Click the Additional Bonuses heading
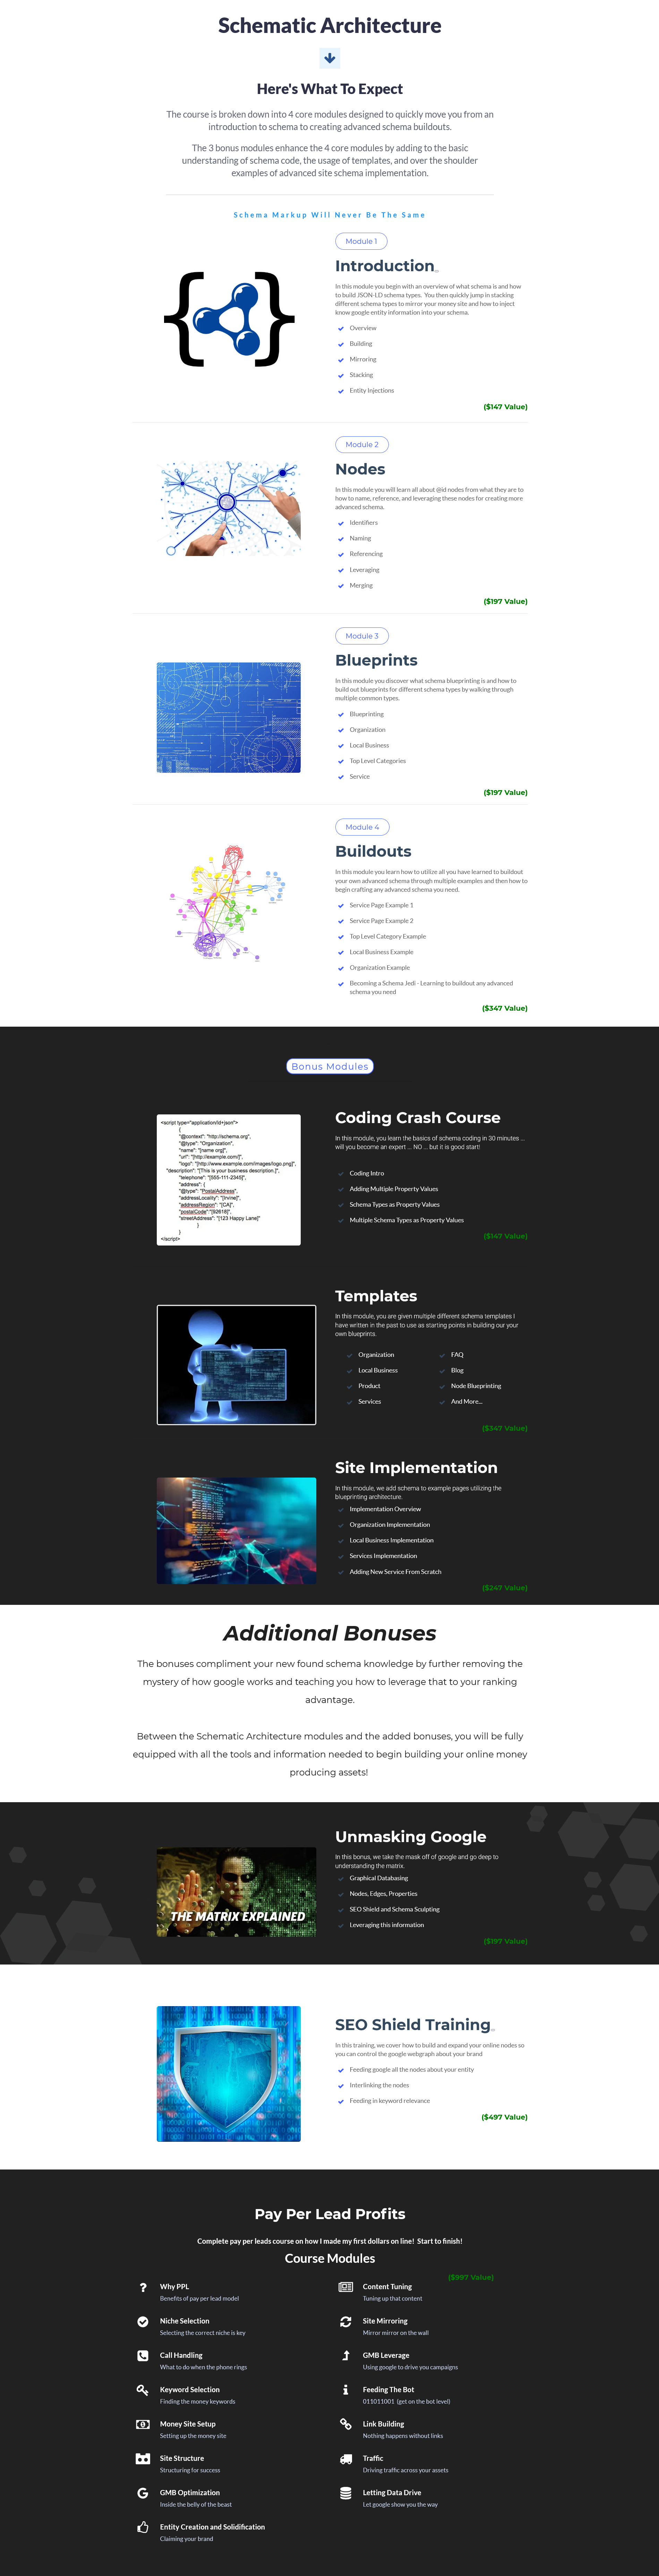The image size is (659, 2576). pos(330,1633)
